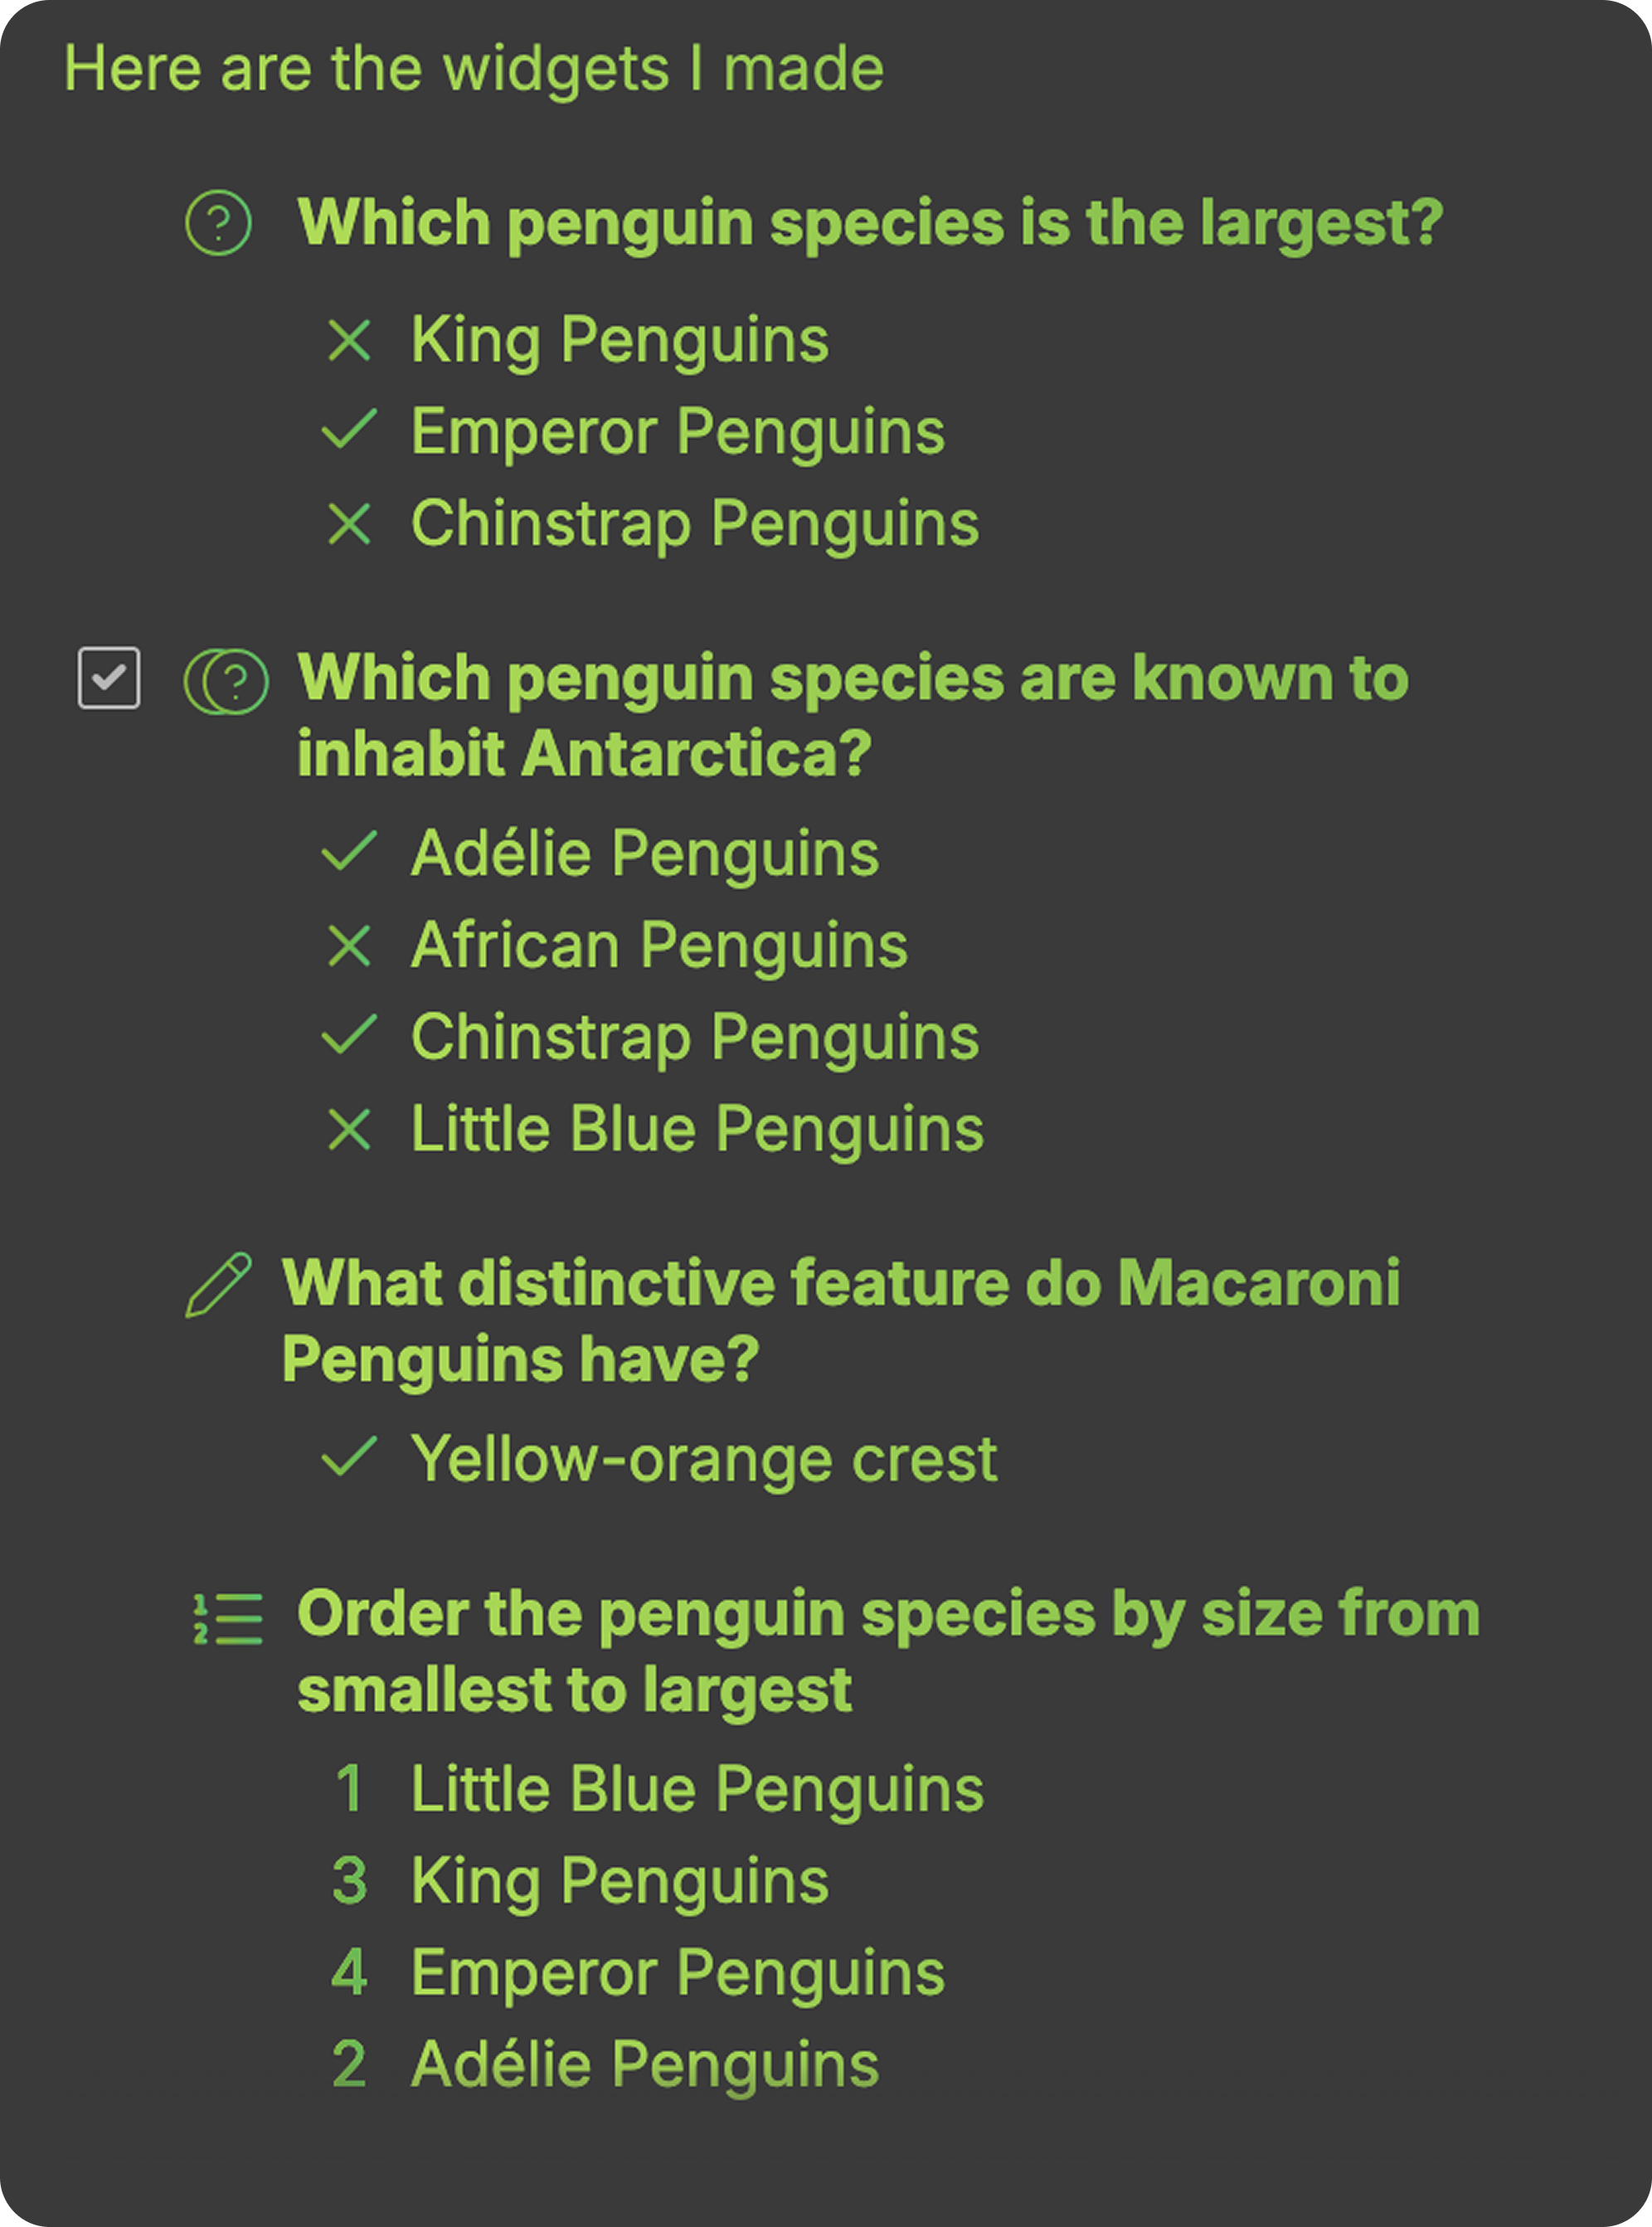Toggle the X beside Little Blue Penguins option
Viewport: 1652px width, 2227px height.
349,1130
